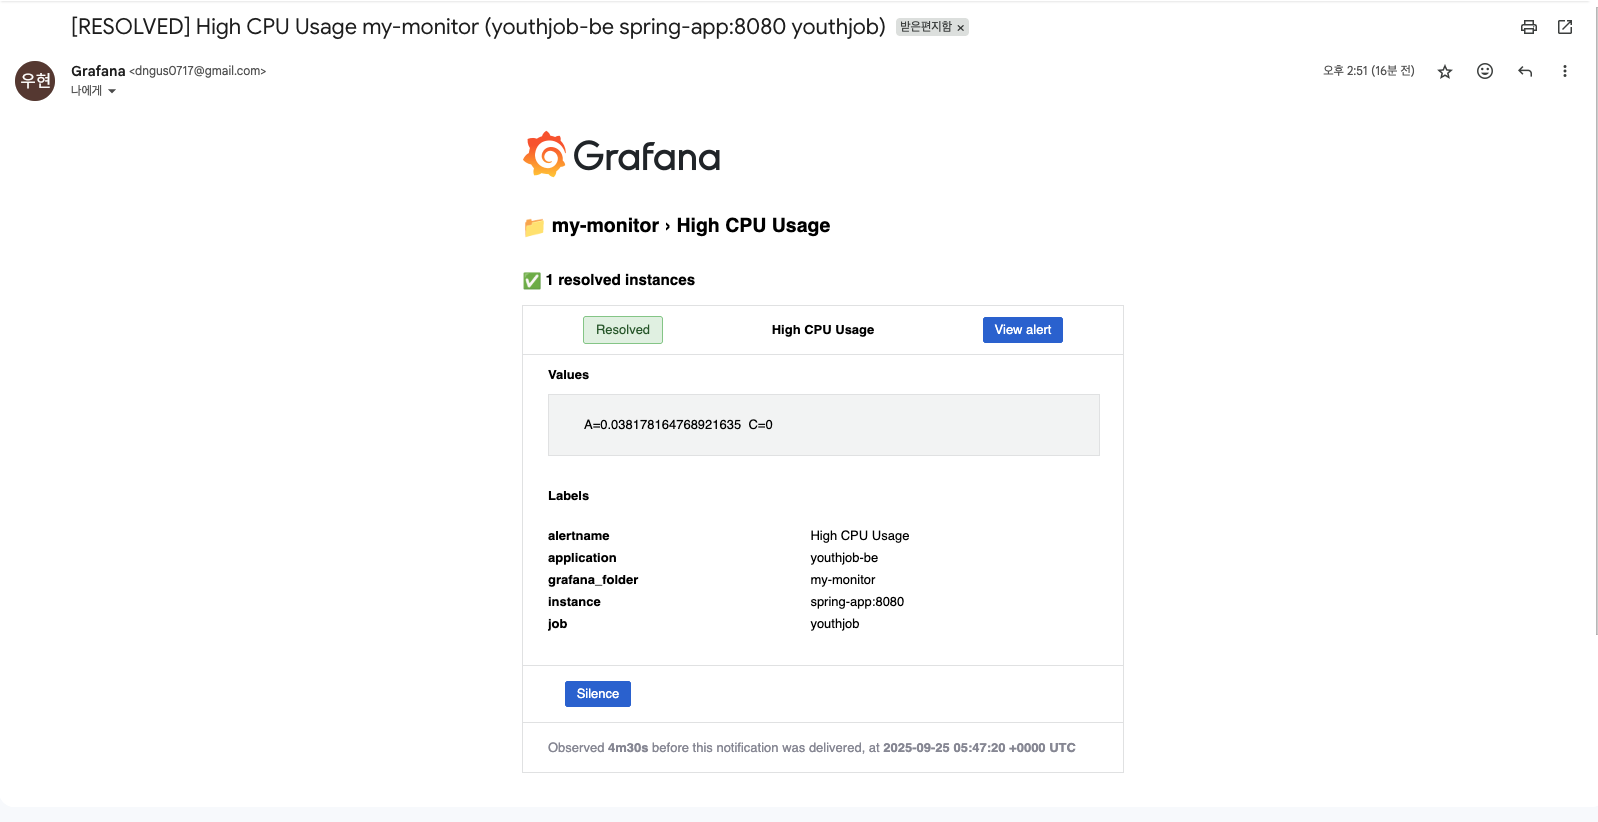The image size is (1598, 822).
Task: Open email in new window icon
Action: (x=1565, y=27)
